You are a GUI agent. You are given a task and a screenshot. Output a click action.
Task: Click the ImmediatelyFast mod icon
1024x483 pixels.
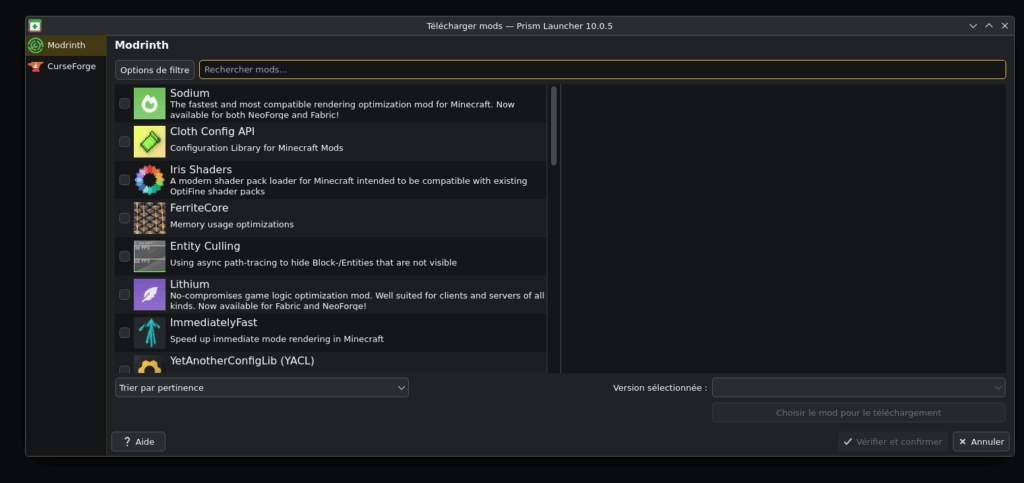pyautogui.click(x=149, y=332)
